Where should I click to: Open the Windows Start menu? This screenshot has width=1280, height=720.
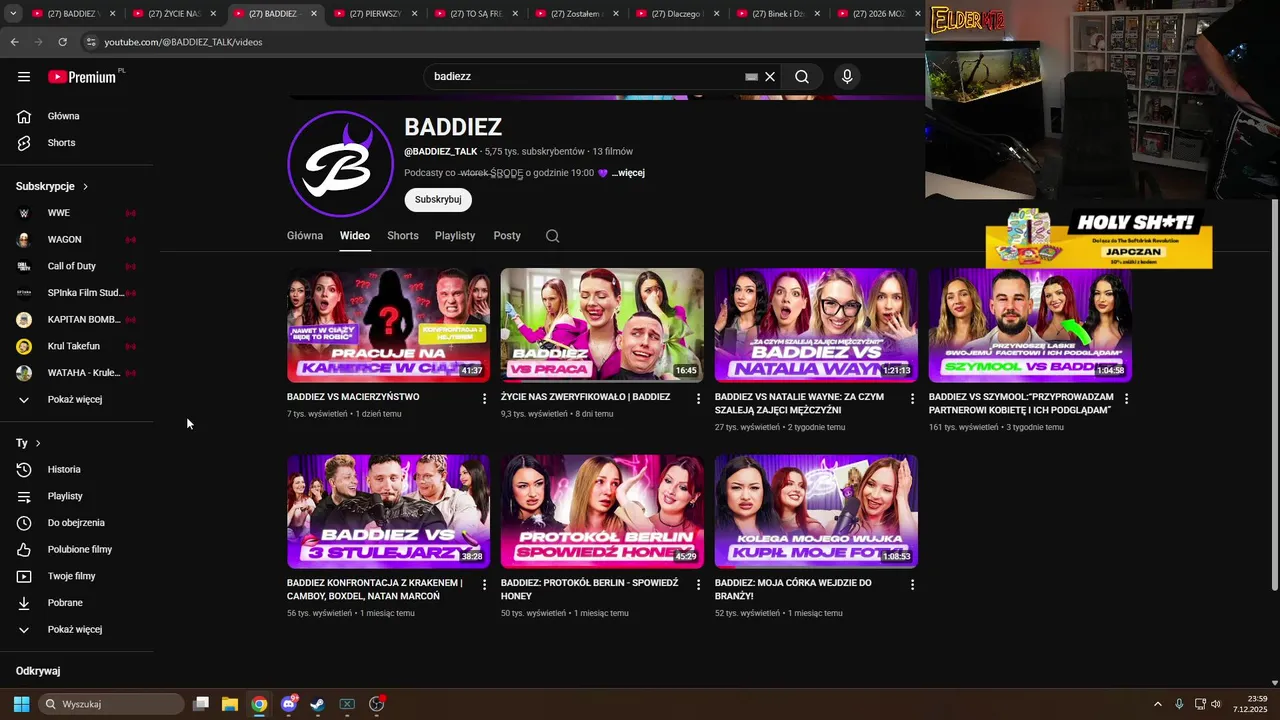pyautogui.click(x=21, y=704)
